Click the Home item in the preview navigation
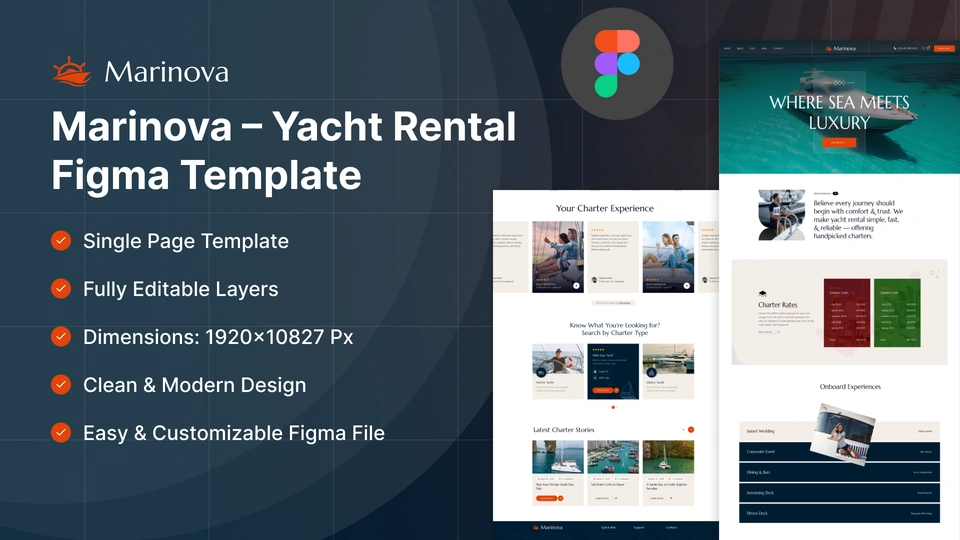Viewport: 960px width, 540px height. [x=727, y=48]
